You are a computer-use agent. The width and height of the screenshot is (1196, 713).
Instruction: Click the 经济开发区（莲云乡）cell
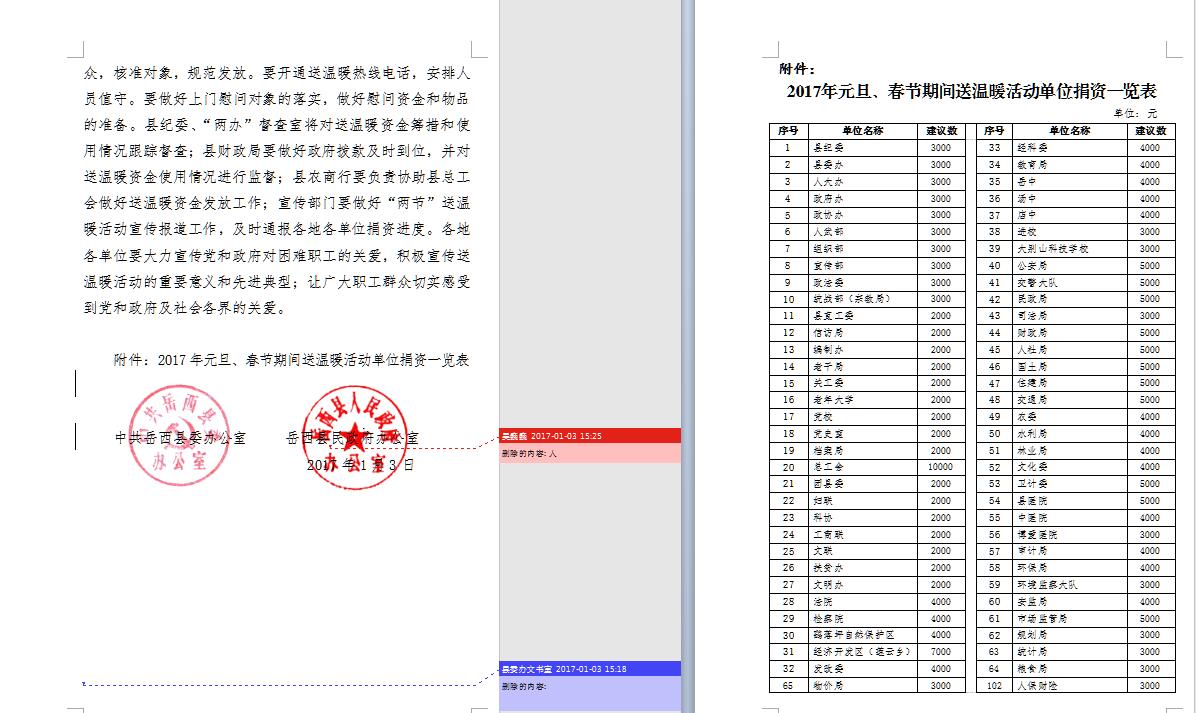tap(863, 652)
